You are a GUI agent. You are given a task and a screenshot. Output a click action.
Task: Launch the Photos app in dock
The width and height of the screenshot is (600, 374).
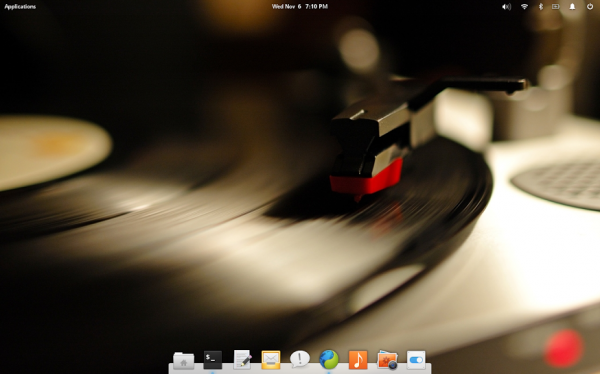[387, 360]
